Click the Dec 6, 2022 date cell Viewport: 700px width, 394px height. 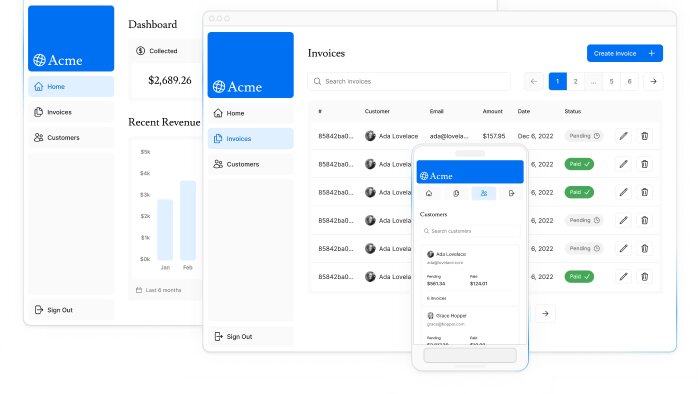(535, 136)
